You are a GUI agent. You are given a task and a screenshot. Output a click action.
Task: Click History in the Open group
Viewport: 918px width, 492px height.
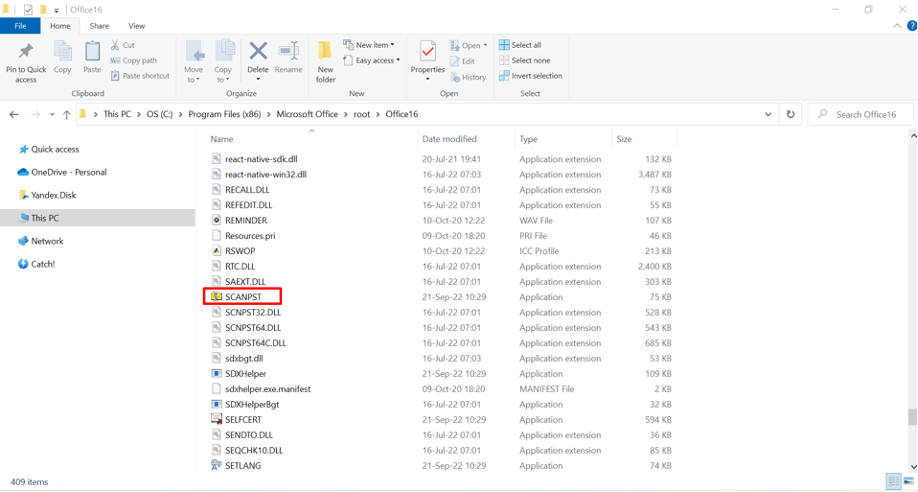click(x=468, y=77)
